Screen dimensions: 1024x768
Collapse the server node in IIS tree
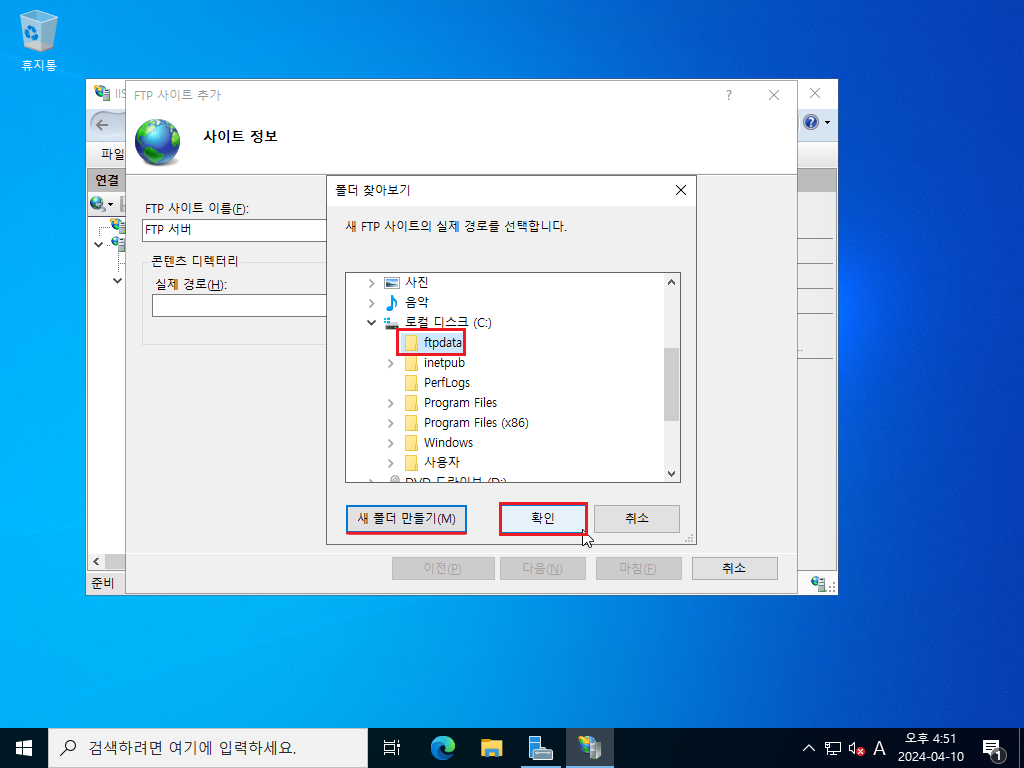point(99,244)
